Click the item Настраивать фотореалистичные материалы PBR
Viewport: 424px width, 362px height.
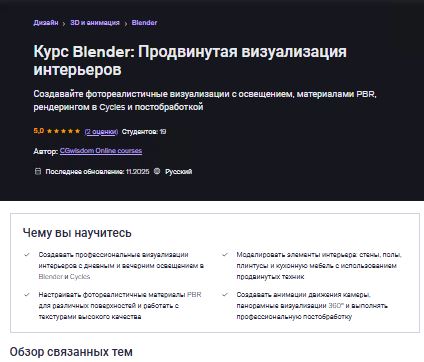pyautogui.click(x=120, y=306)
